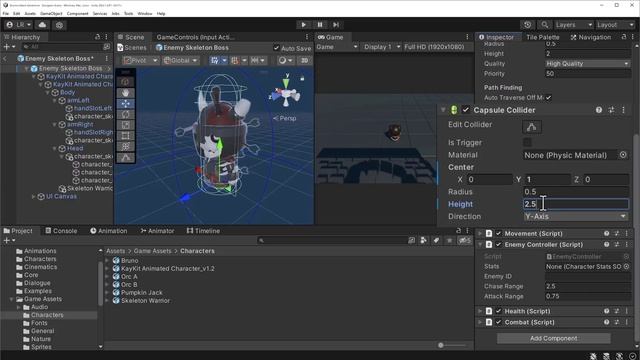
Task: Toggle Auto Traverse Off Mesh checkbox
Action: tap(549, 98)
